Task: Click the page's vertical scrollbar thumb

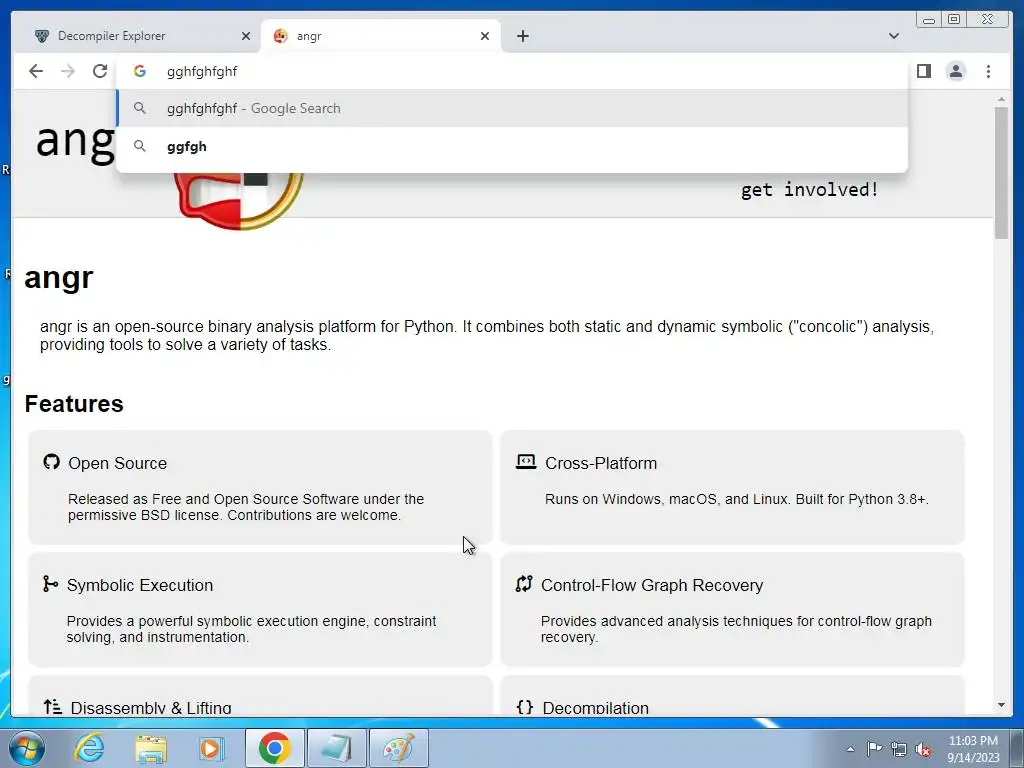Action: [1001, 172]
